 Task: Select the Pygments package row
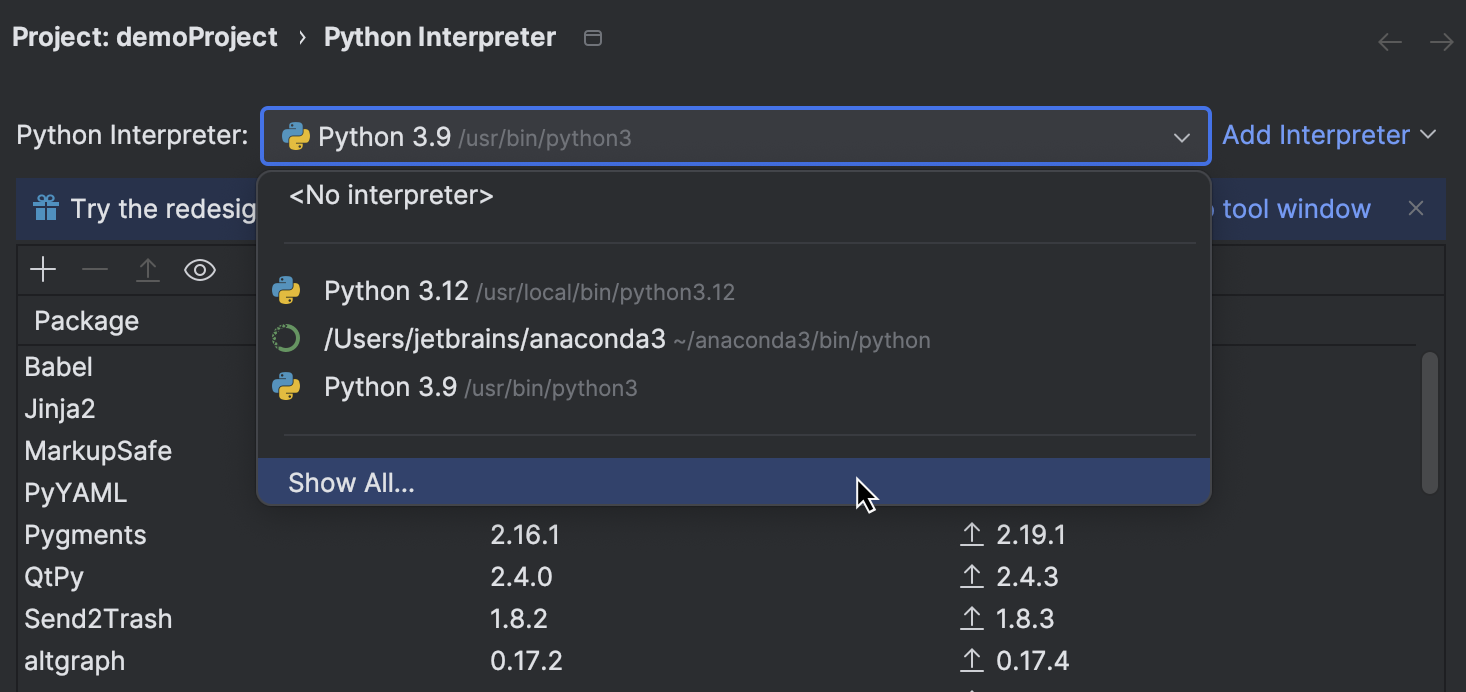(x=86, y=535)
